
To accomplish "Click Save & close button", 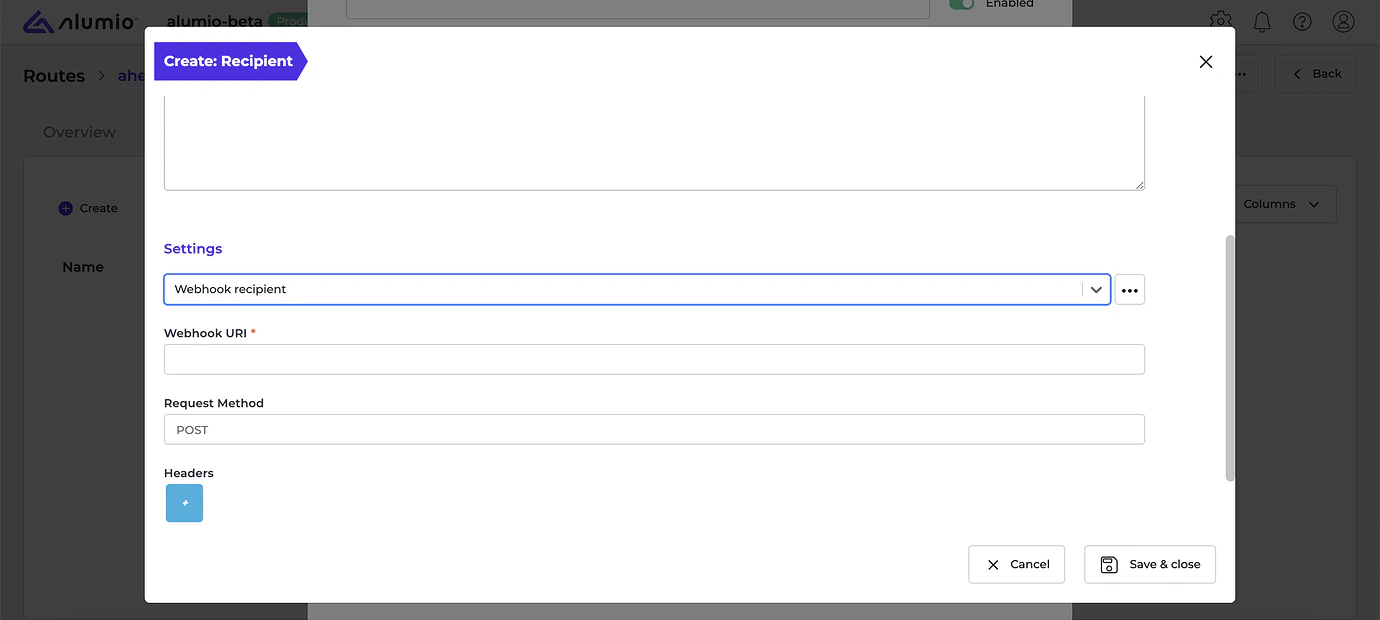I will [x=1150, y=564].
